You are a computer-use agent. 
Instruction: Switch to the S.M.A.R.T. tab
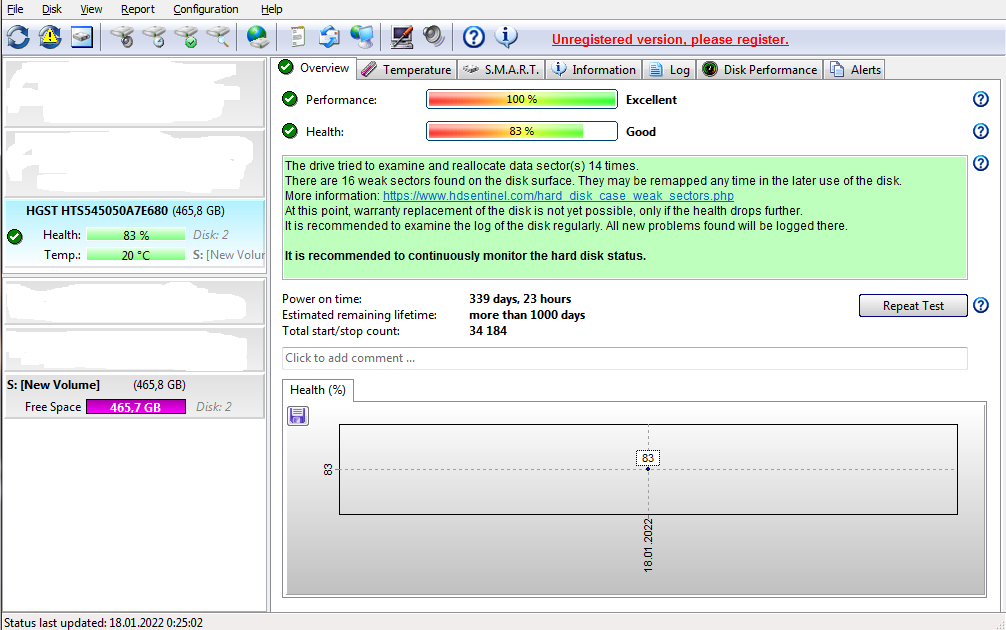pos(501,69)
